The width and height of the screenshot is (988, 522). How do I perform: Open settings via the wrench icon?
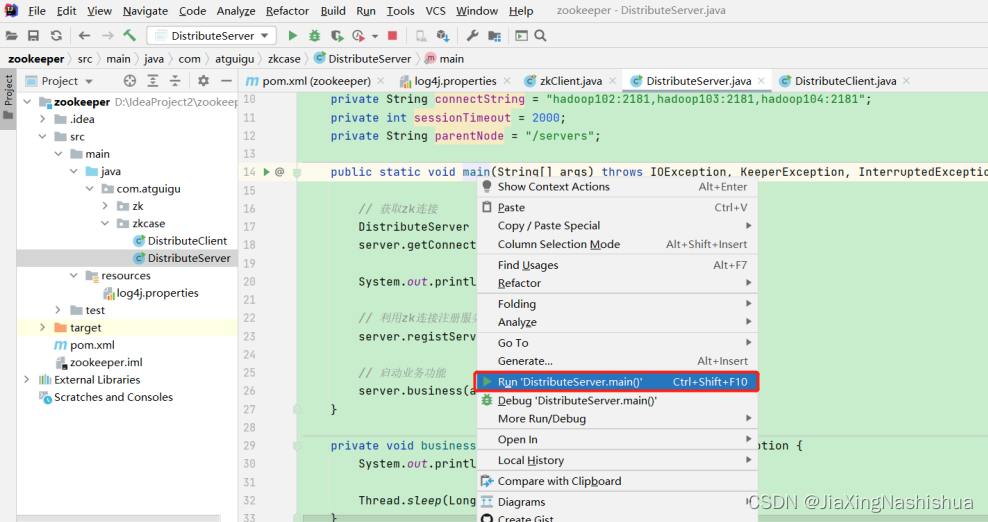(x=472, y=36)
